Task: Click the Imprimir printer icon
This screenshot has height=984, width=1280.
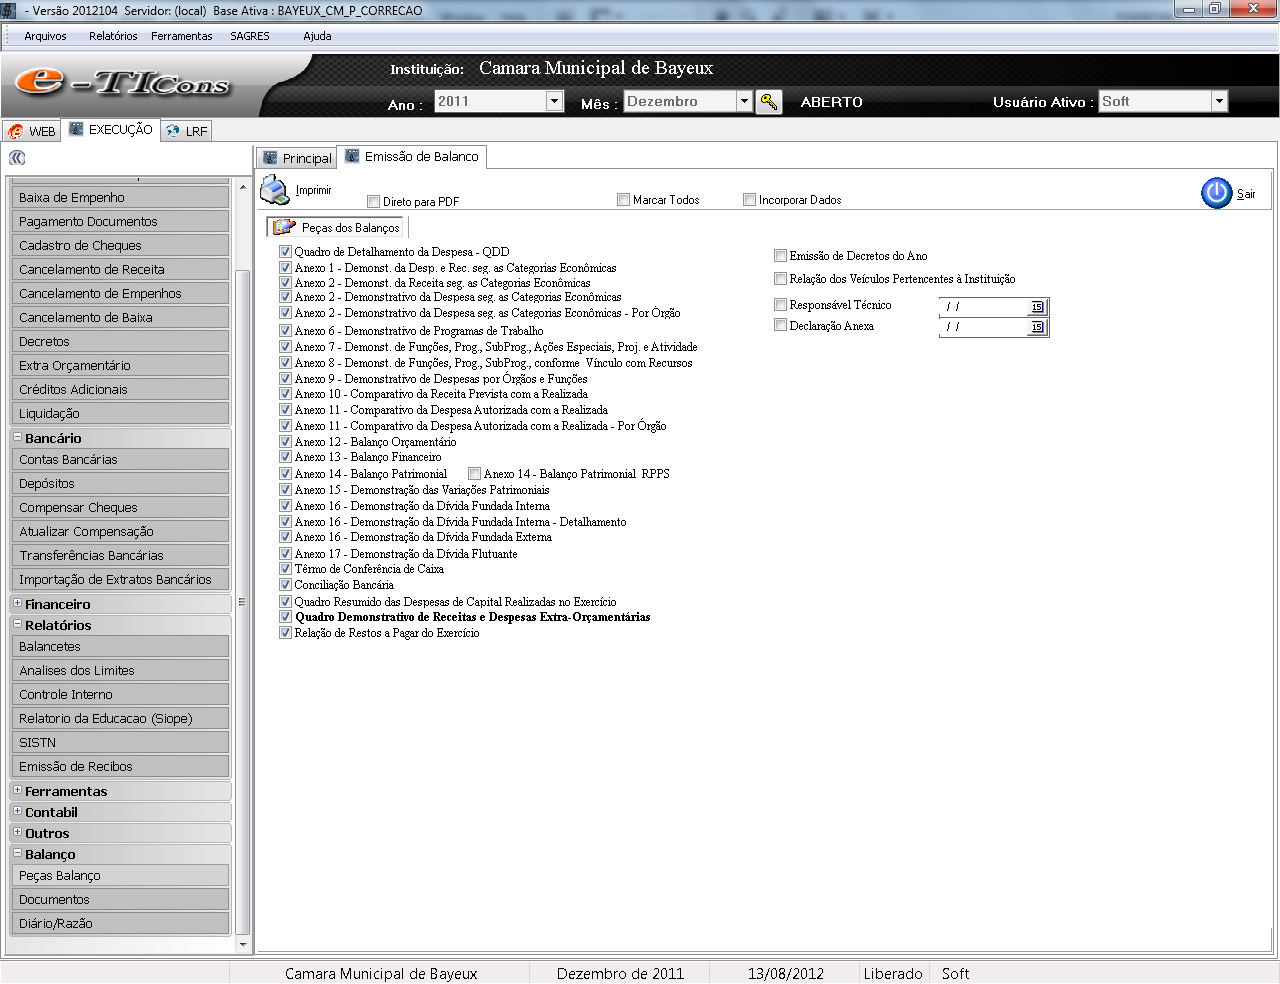Action: (274, 189)
